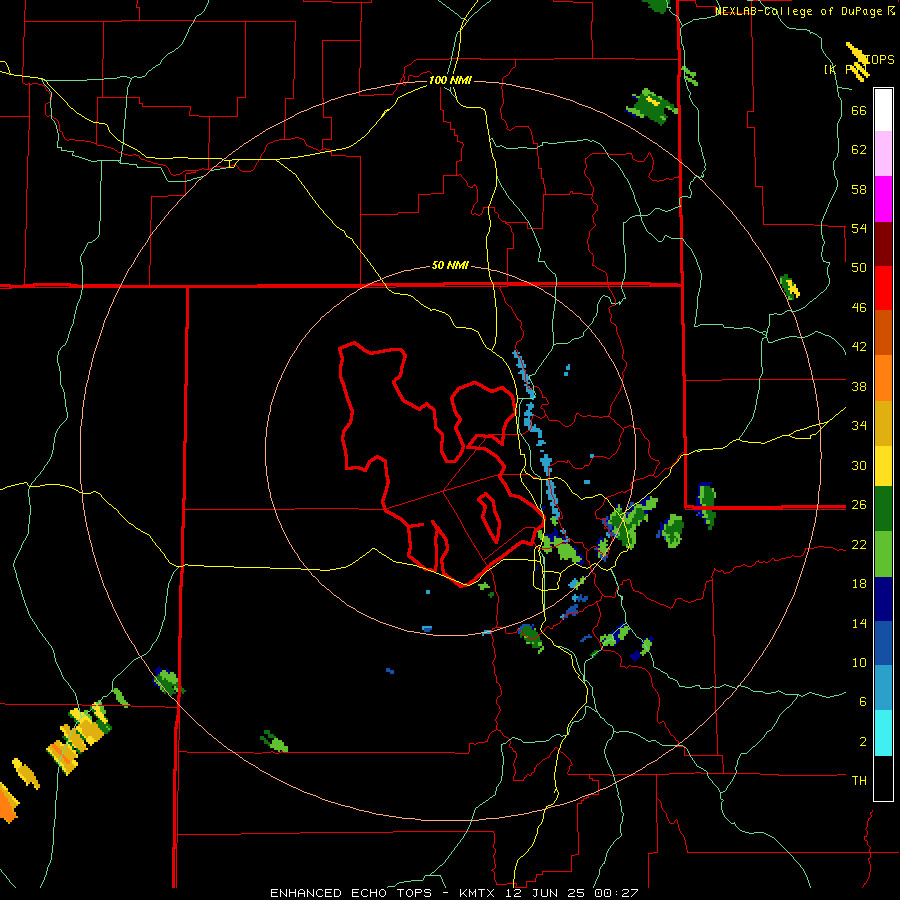The height and width of the screenshot is (900, 900).
Task: Select the '38' legend value
Action: coord(859,386)
